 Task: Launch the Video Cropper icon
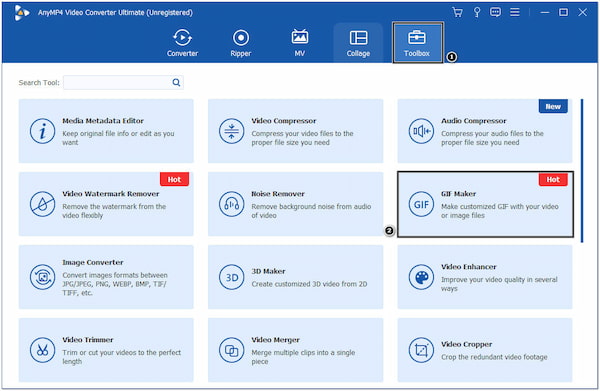[x=421, y=350]
